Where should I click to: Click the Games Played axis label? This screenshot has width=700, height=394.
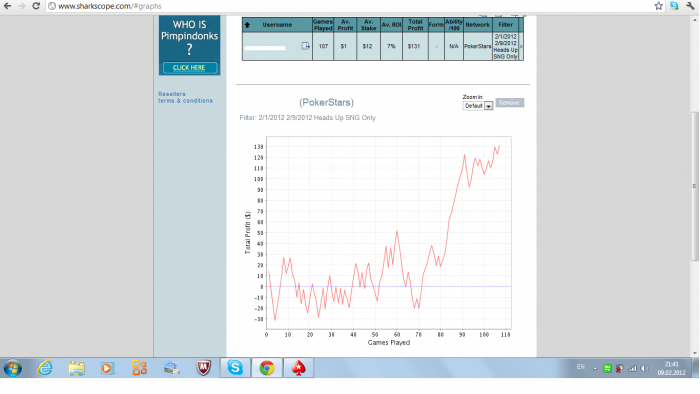(x=389, y=343)
